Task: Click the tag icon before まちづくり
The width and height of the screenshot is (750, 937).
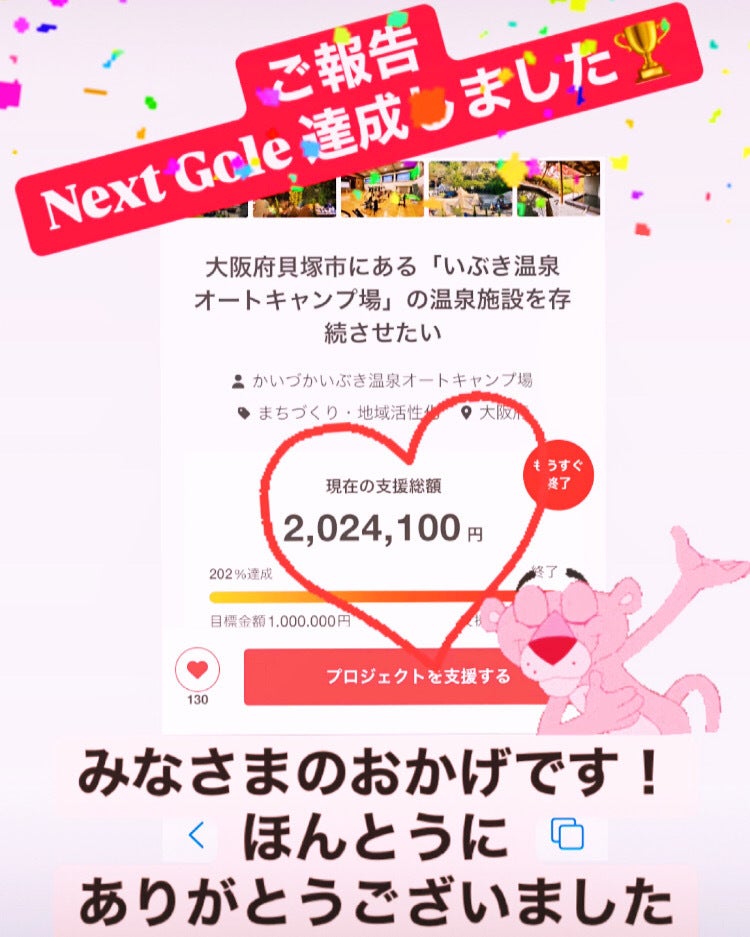Action: [x=244, y=413]
